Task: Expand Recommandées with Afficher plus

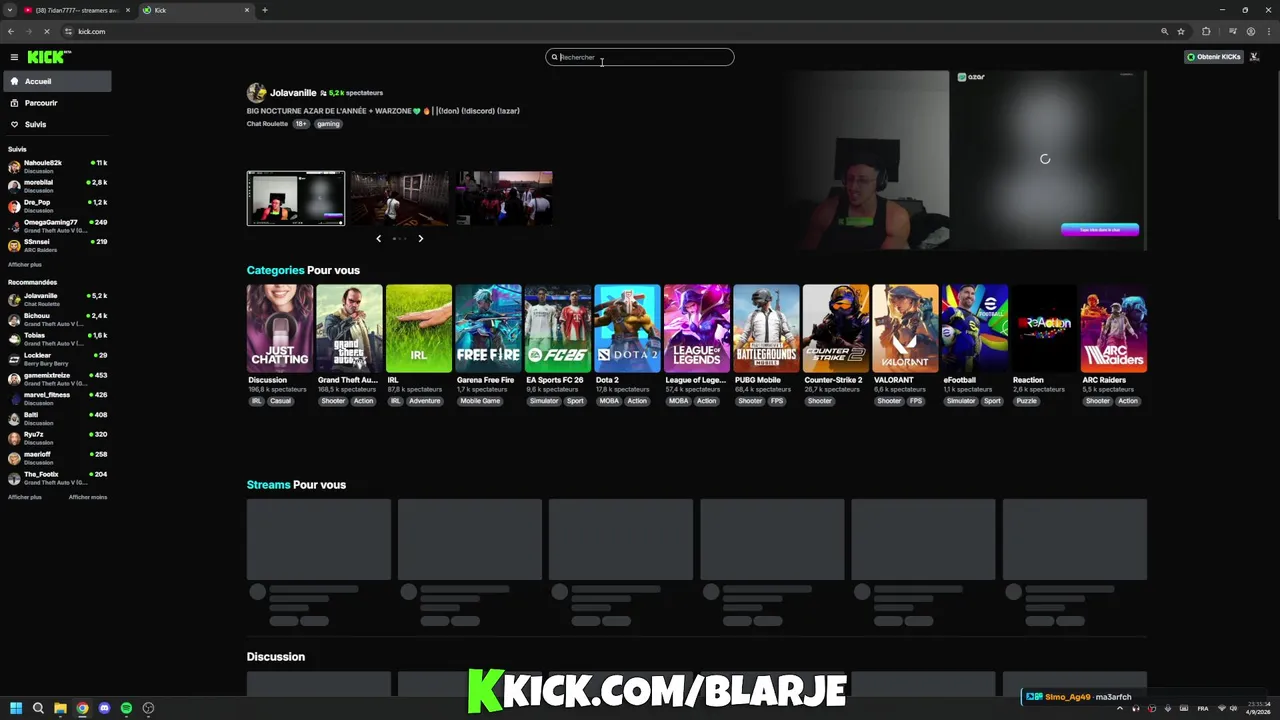Action: tap(25, 497)
